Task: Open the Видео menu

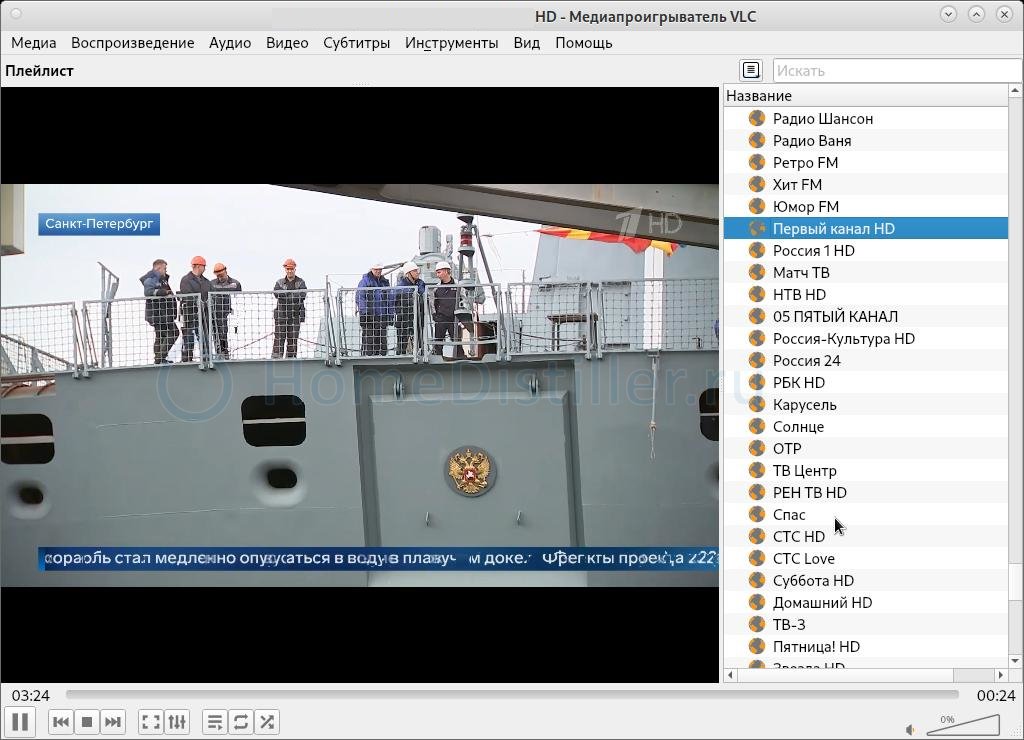Action: 287,43
